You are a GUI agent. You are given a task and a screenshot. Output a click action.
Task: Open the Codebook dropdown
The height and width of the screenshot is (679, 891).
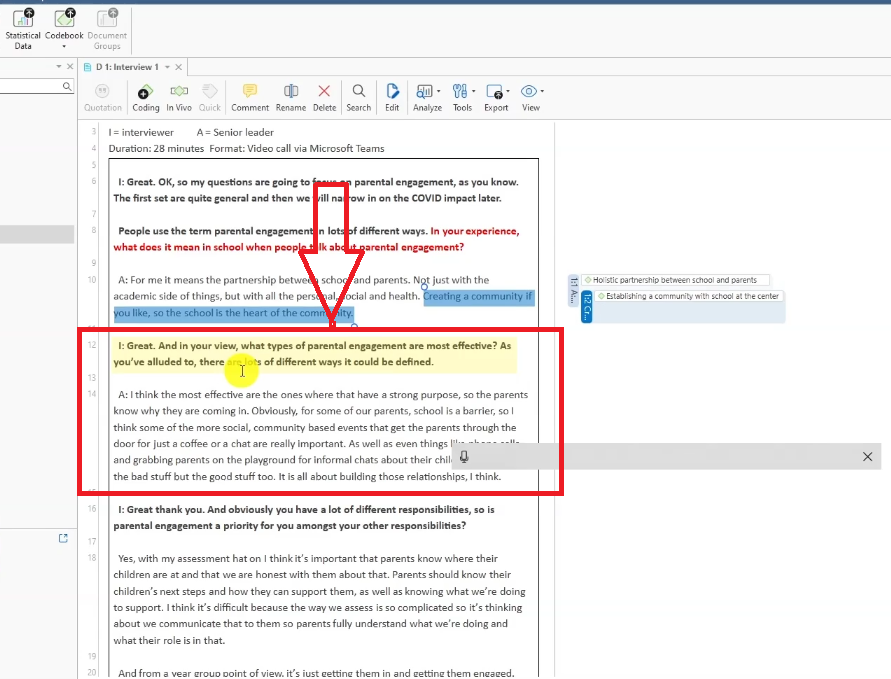click(64, 46)
